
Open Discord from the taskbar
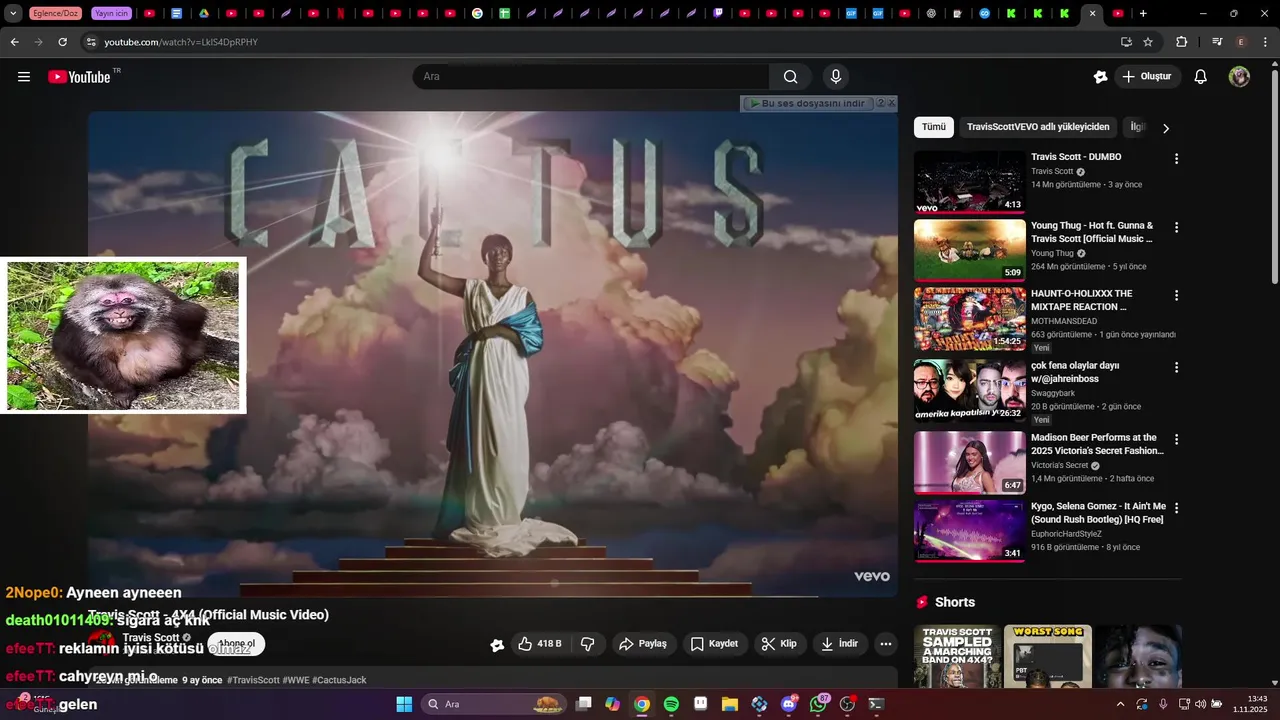tap(789, 704)
